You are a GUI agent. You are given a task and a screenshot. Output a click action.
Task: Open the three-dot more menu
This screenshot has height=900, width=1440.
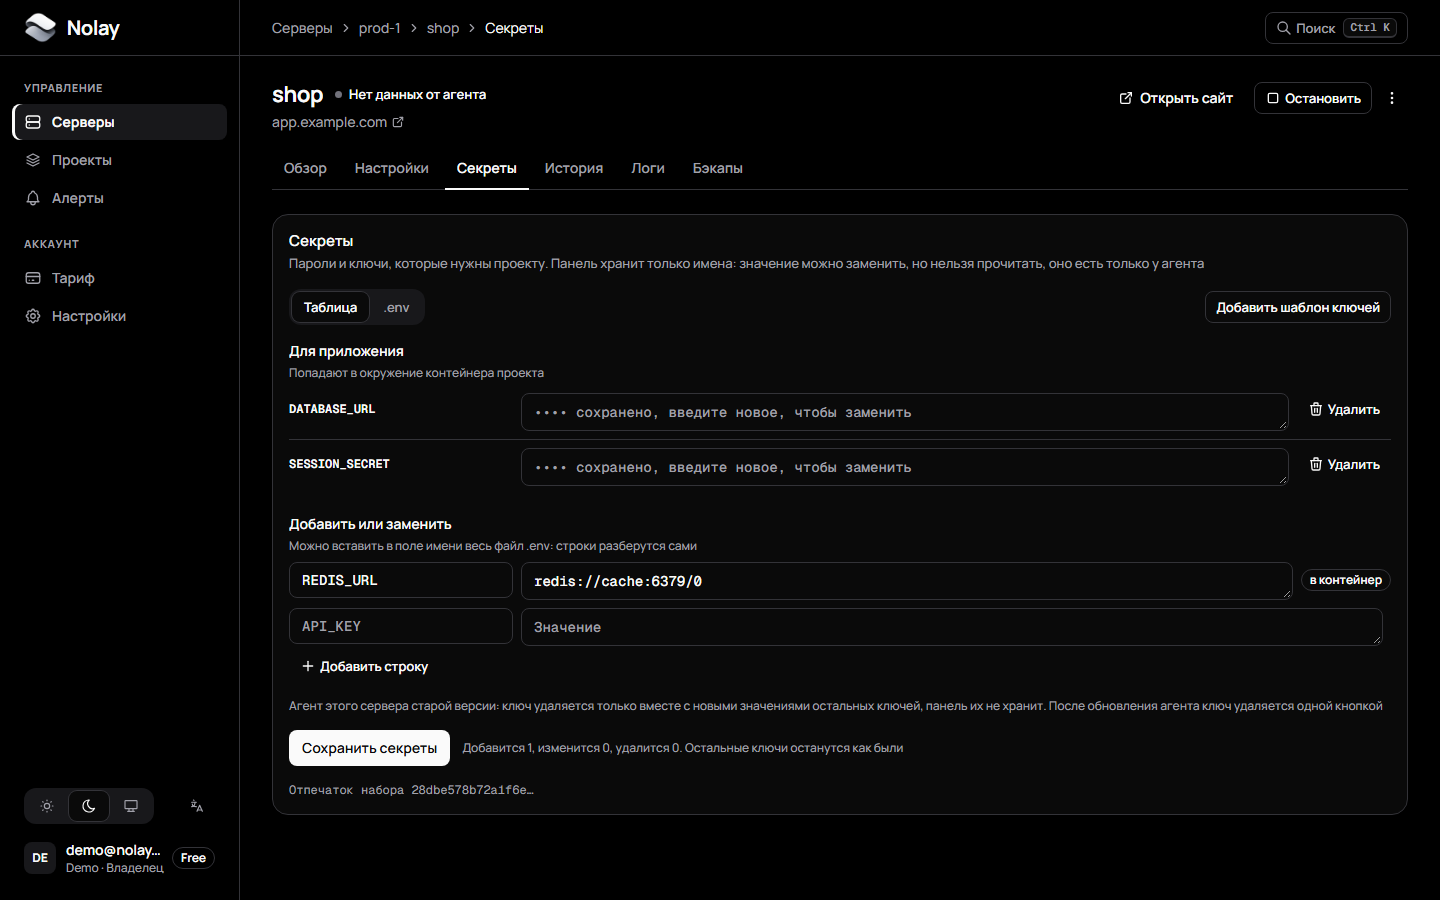[1392, 98]
